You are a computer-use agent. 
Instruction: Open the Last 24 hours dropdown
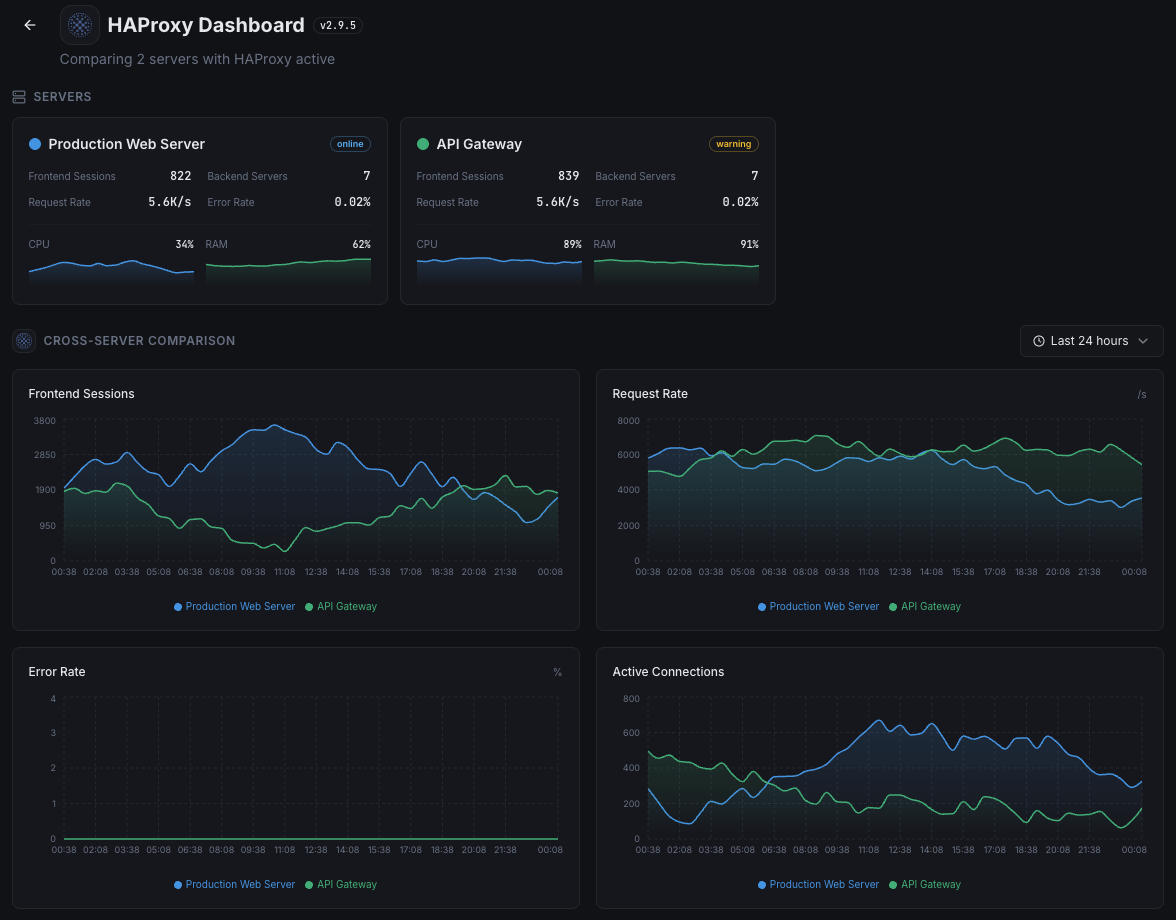(1091, 340)
